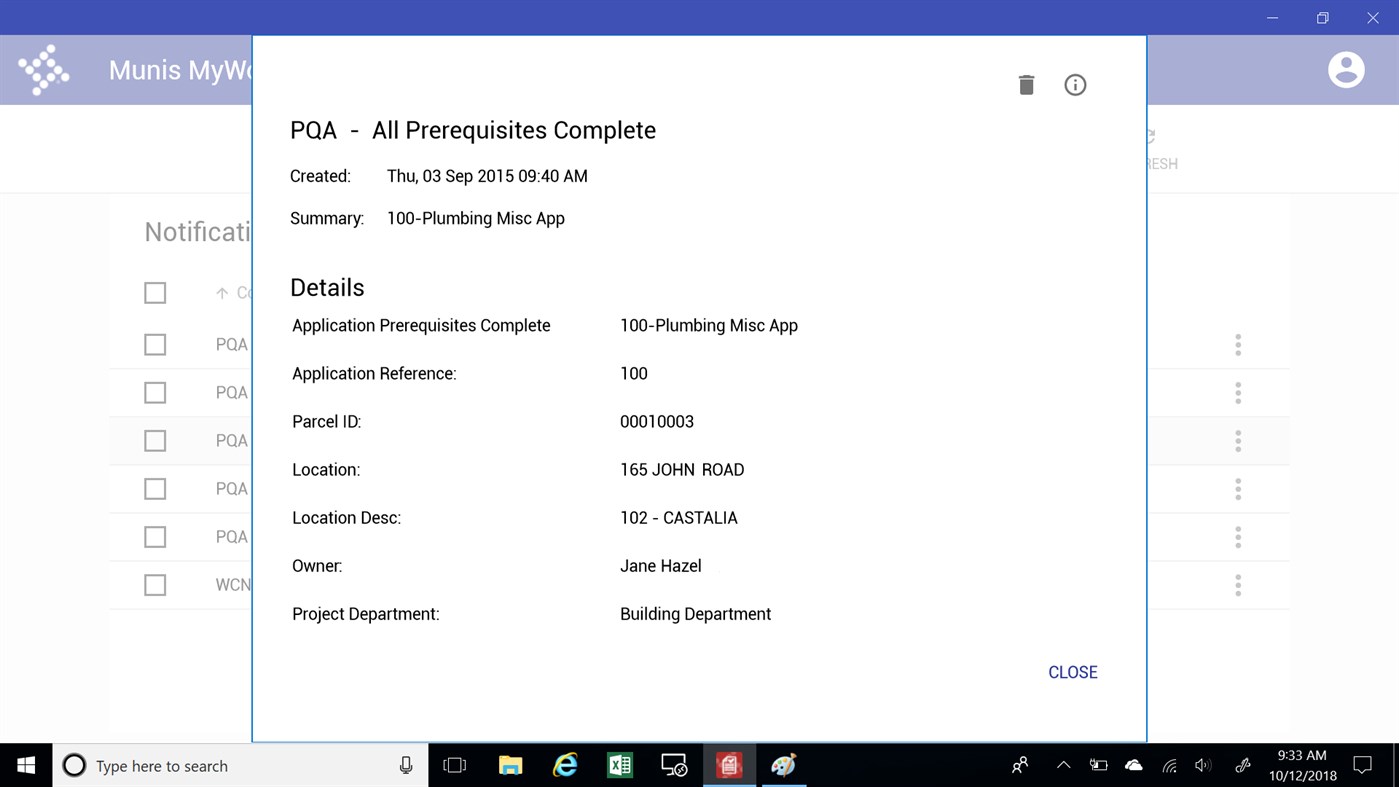1399x787 pixels.
Task: Click the ascending sort arrow on the Created column
Action: (x=222, y=292)
